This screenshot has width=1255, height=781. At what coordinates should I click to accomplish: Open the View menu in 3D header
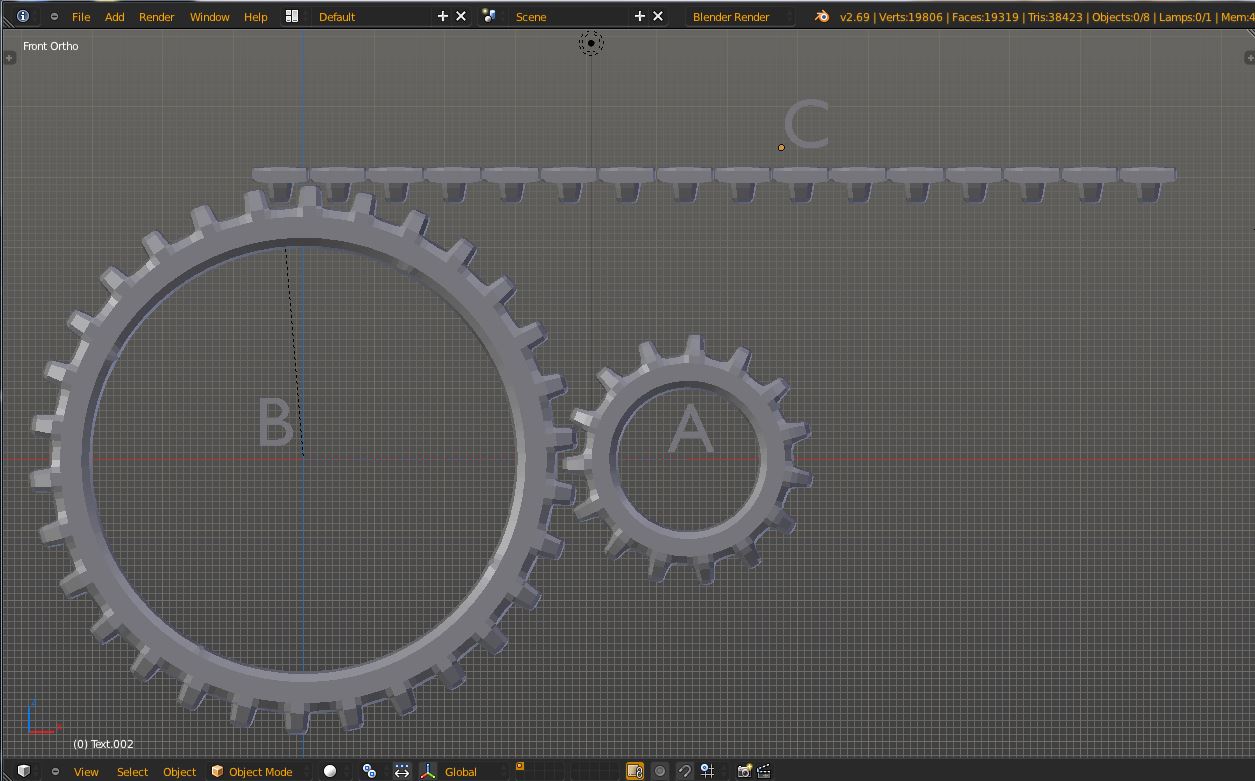(x=87, y=771)
